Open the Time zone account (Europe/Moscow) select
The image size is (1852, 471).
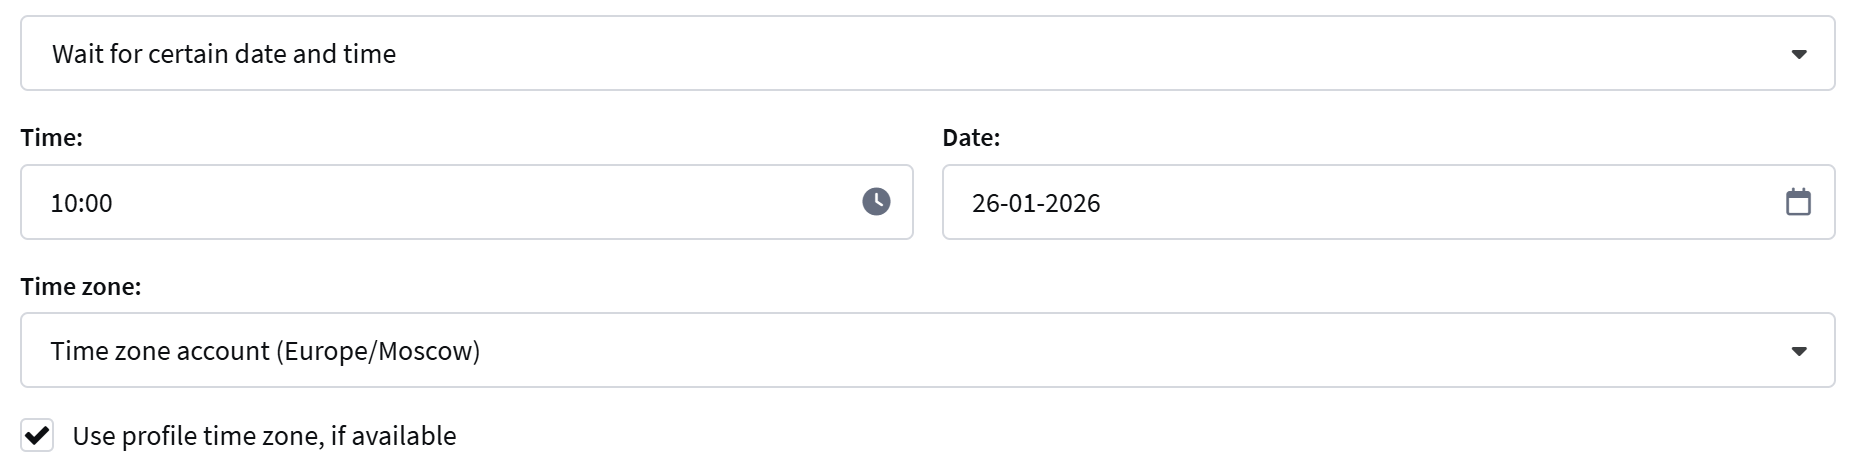[x=265, y=351]
